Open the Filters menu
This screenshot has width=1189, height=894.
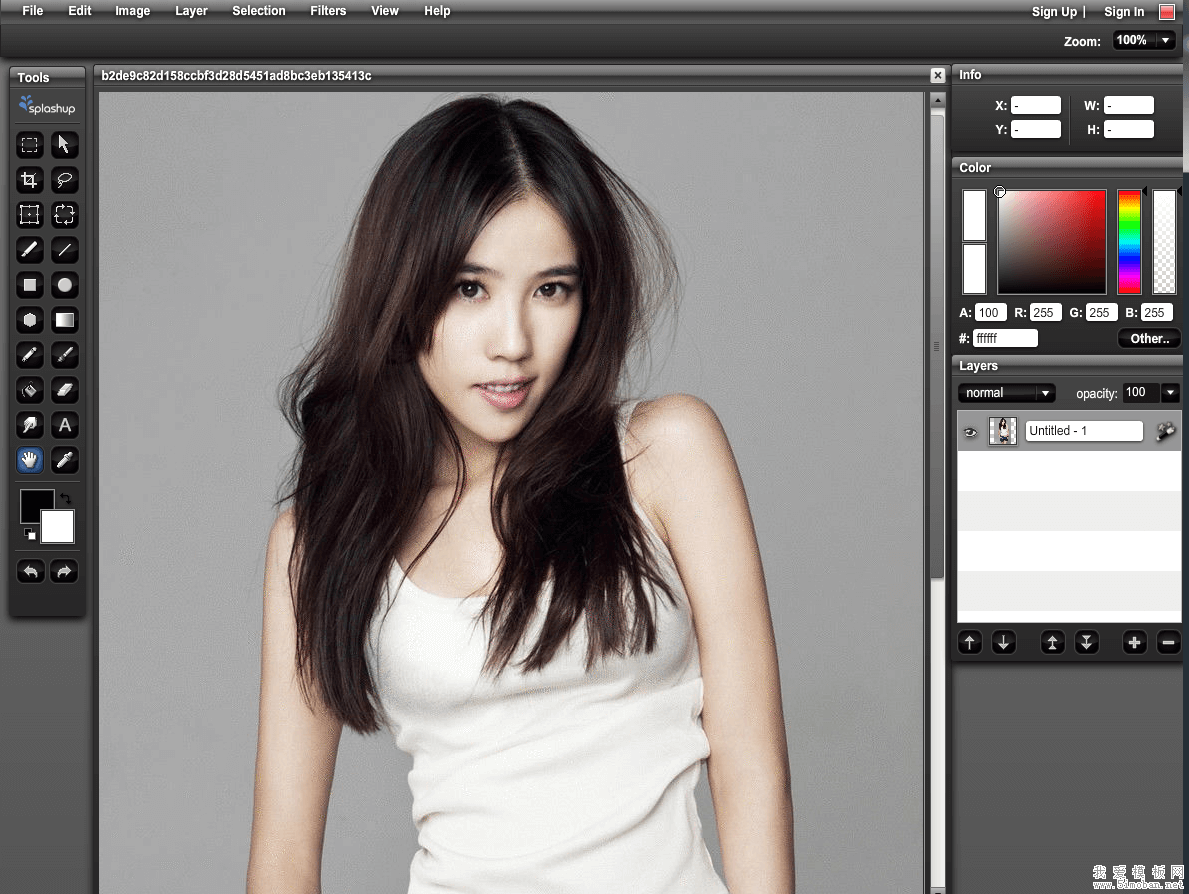[328, 11]
